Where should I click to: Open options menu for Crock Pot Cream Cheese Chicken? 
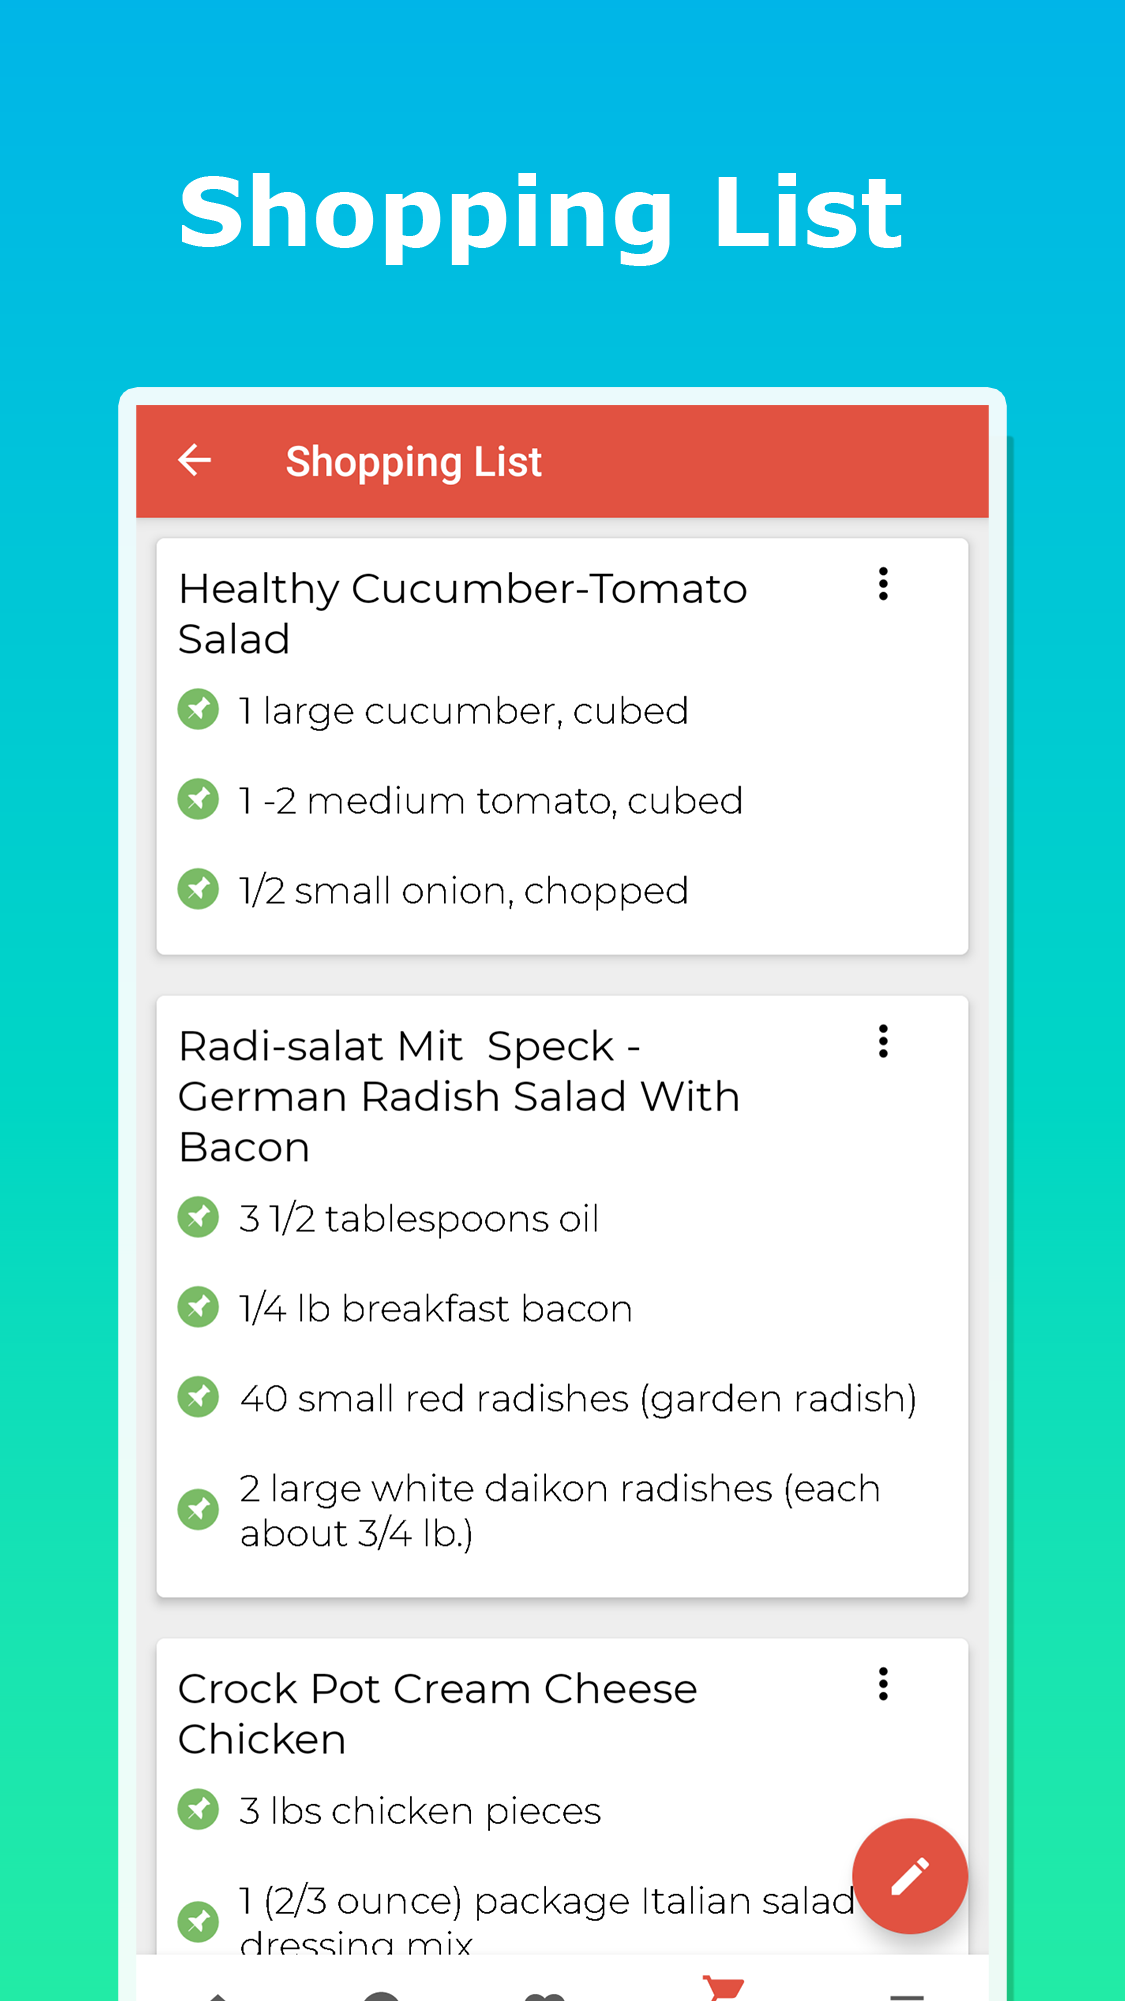click(x=883, y=1684)
